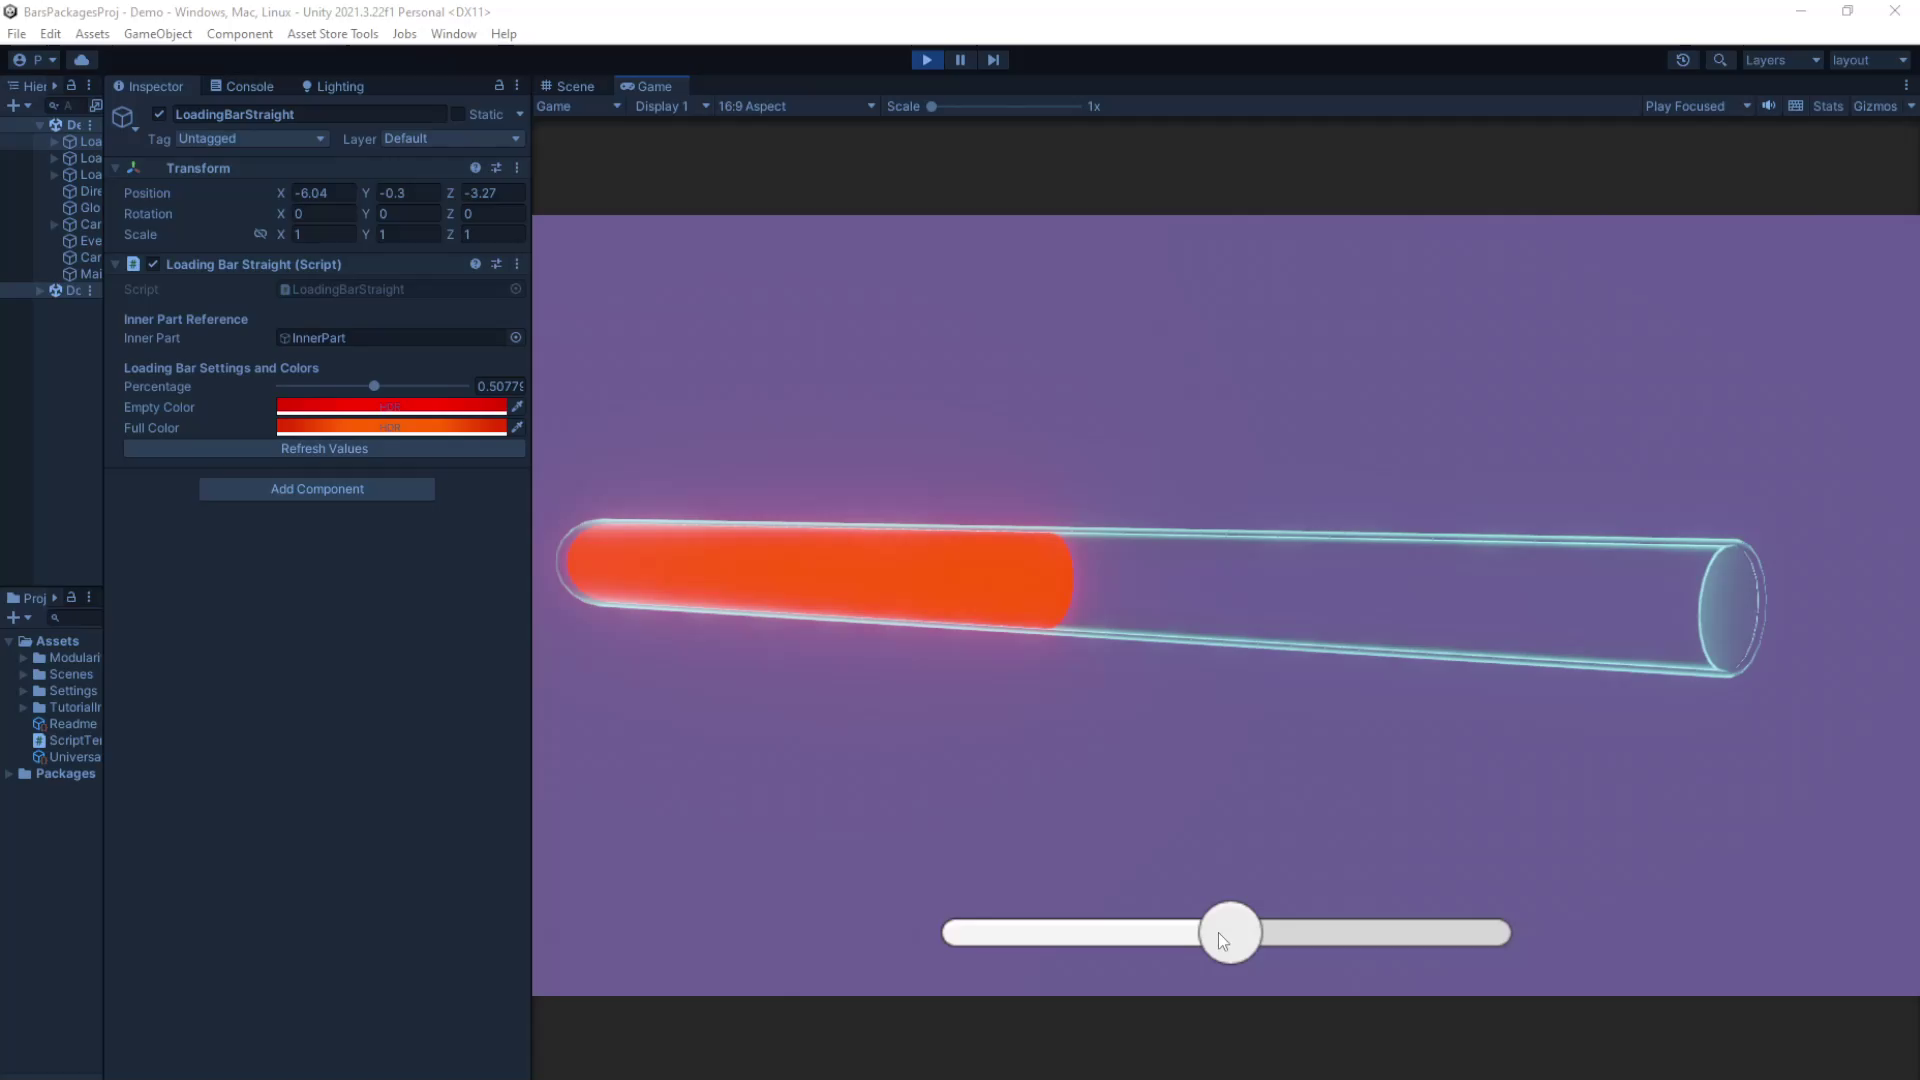This screenshot has height=1080, width=1920.
Task: Open the account dropdown in the toolbar
Action: tap(35, 60)
